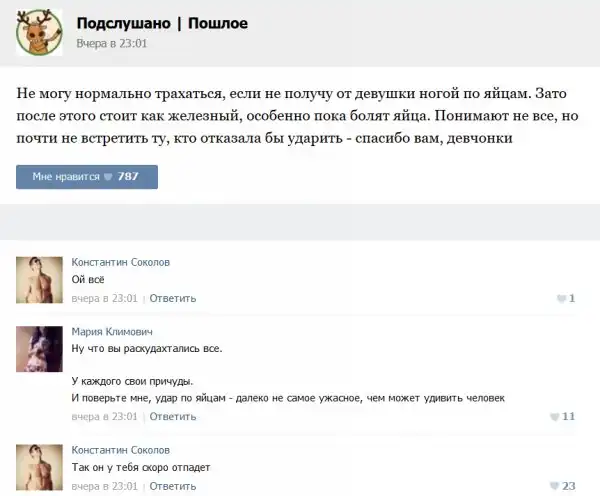Like the «Ой всё» comment with heart icon
Screen dimensions: 600x496
coord(561,298)
